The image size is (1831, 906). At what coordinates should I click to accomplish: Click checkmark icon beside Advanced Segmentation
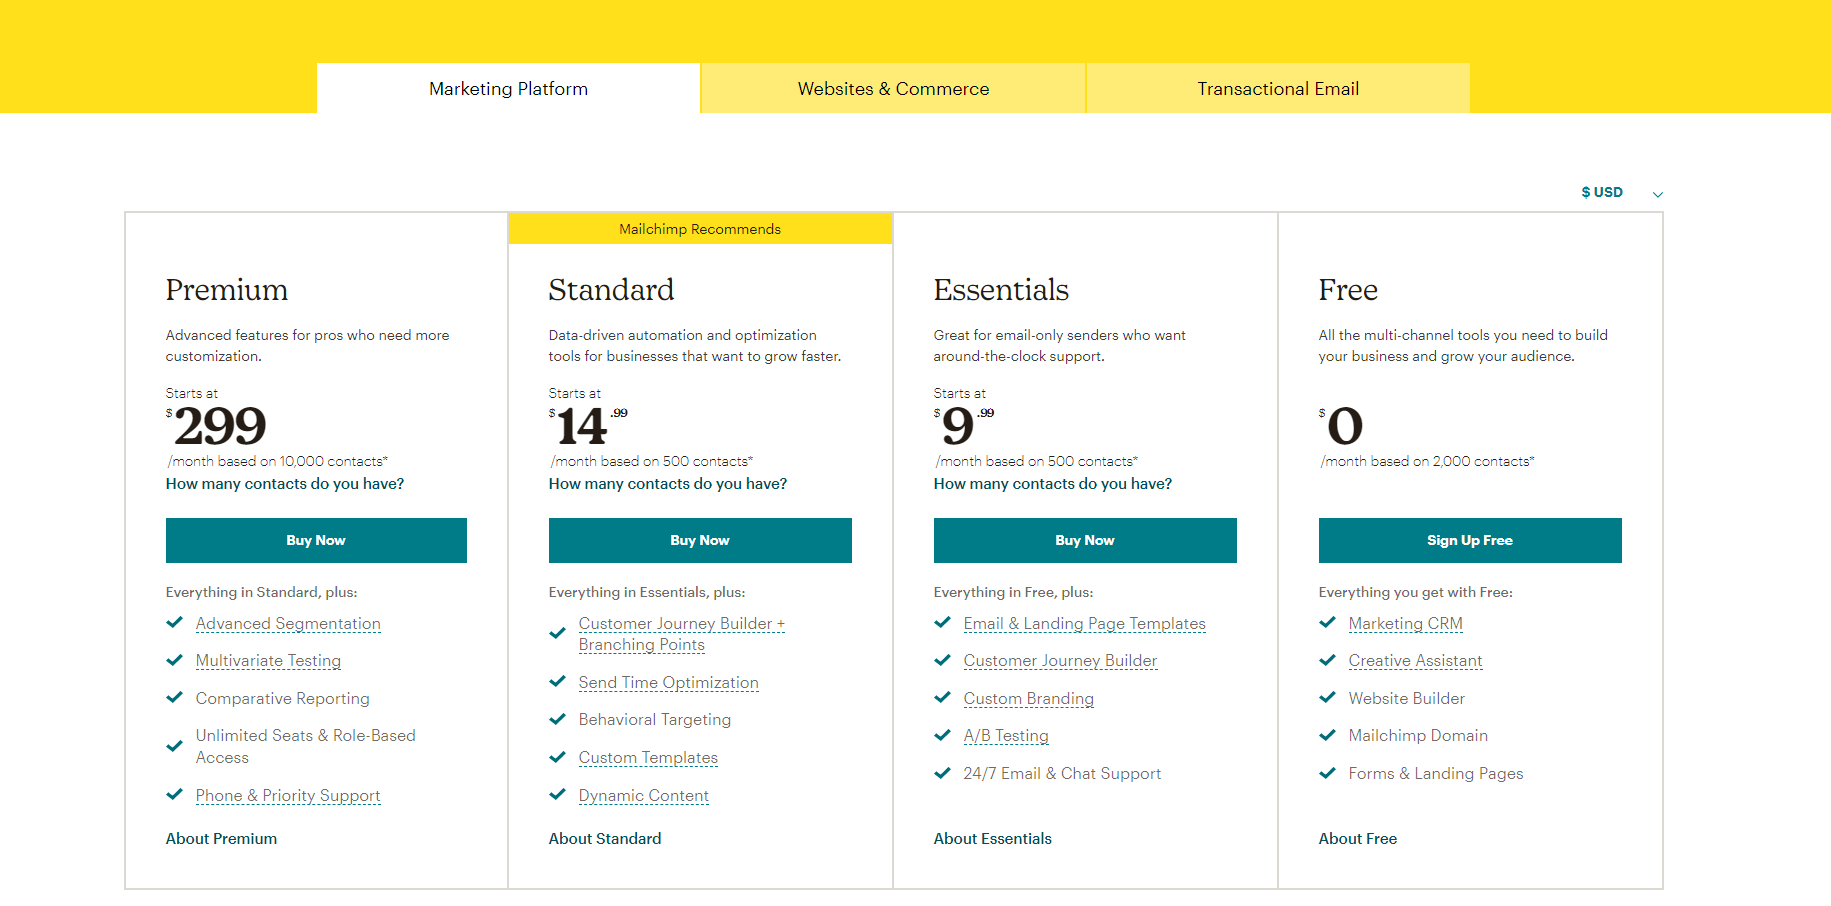(x=174, y=622)
